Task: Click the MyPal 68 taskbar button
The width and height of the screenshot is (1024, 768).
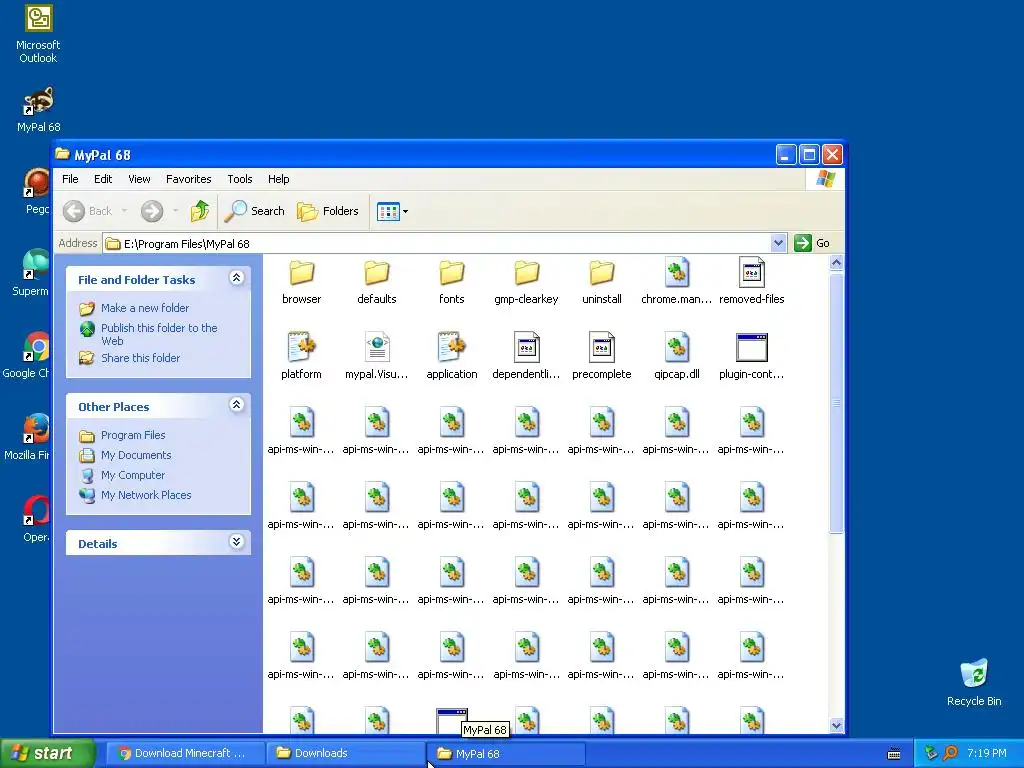Action: [x=505, y=753]
